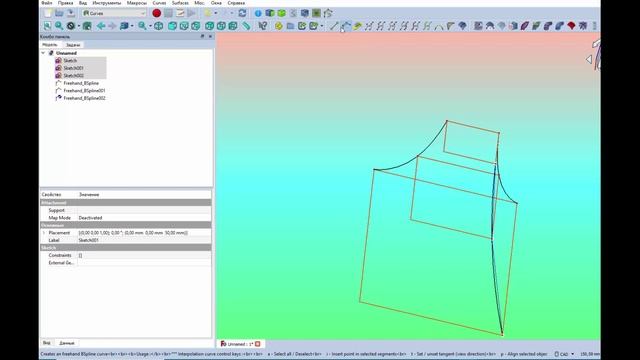
Task: Switch to Задачи tab
Action: [x=73, y=45]
